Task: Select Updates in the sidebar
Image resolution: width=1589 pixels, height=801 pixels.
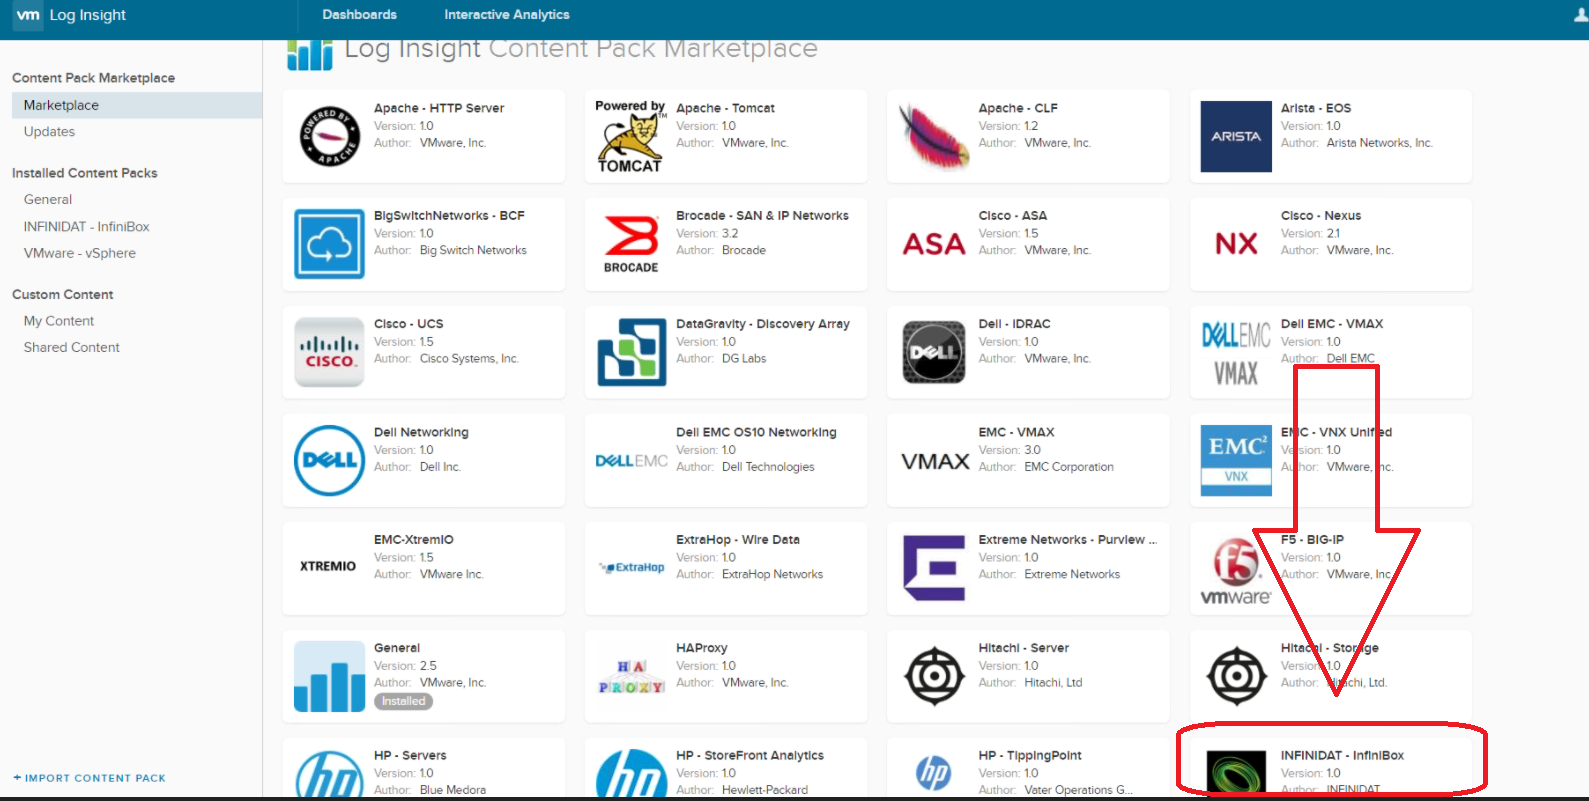Action: (x=49, y=132)
